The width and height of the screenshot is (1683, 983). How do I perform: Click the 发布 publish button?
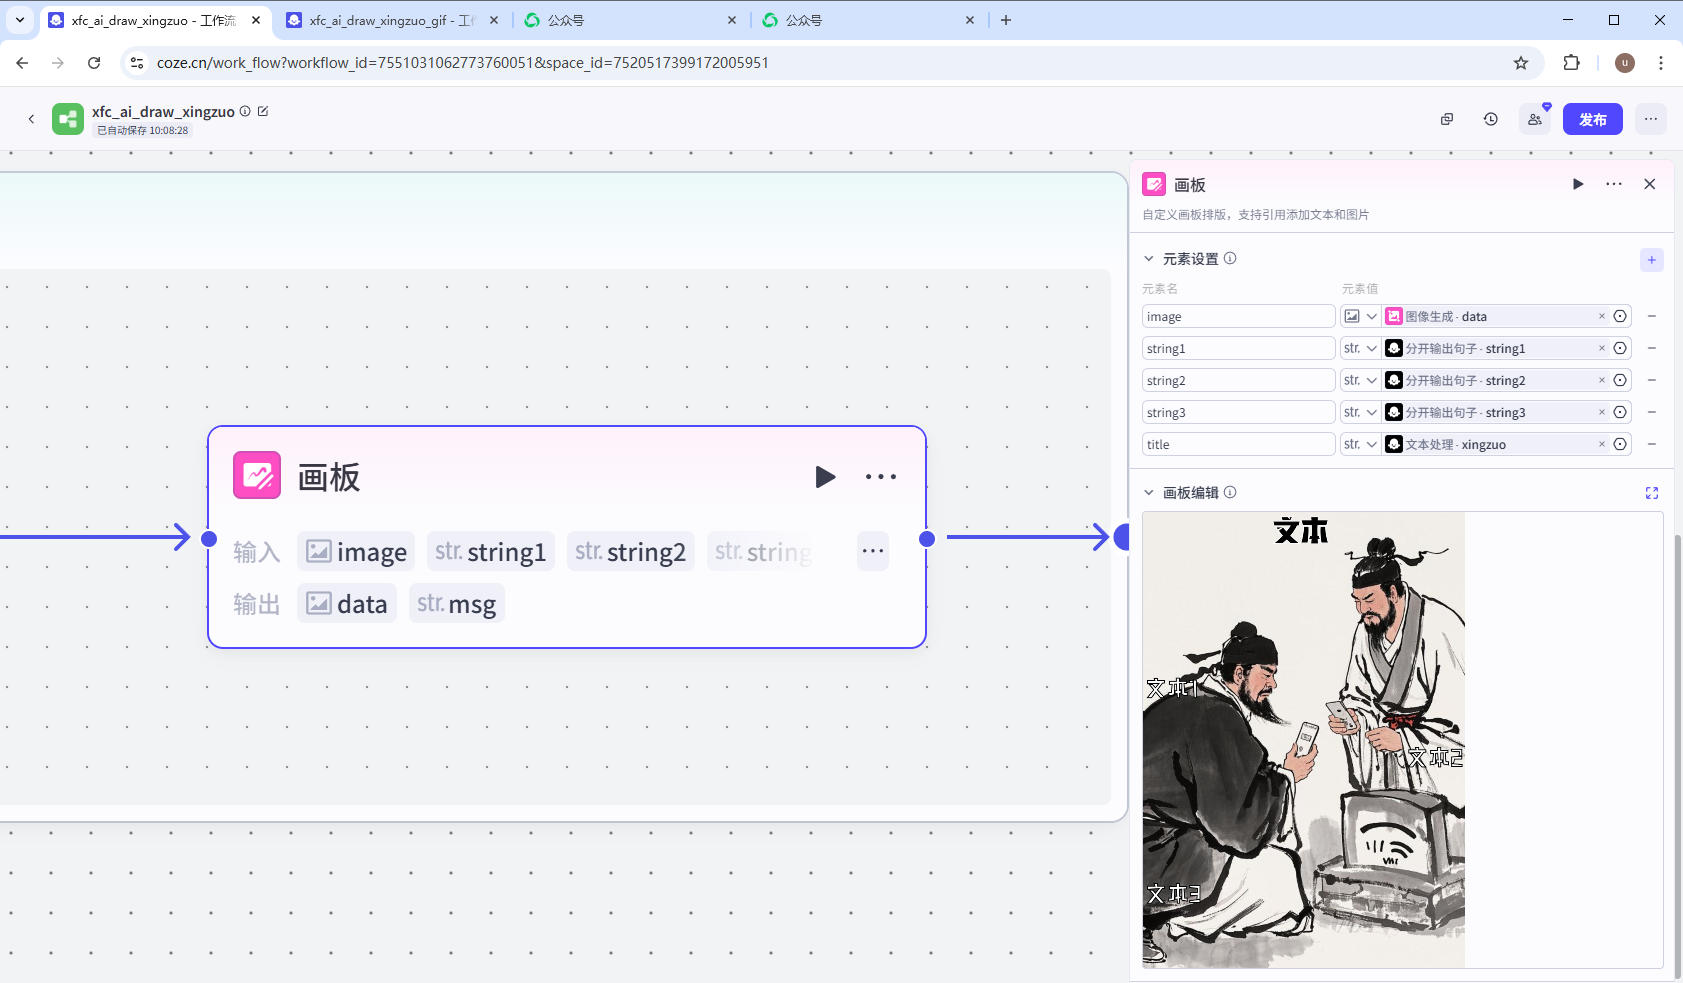click(1593, 119)
